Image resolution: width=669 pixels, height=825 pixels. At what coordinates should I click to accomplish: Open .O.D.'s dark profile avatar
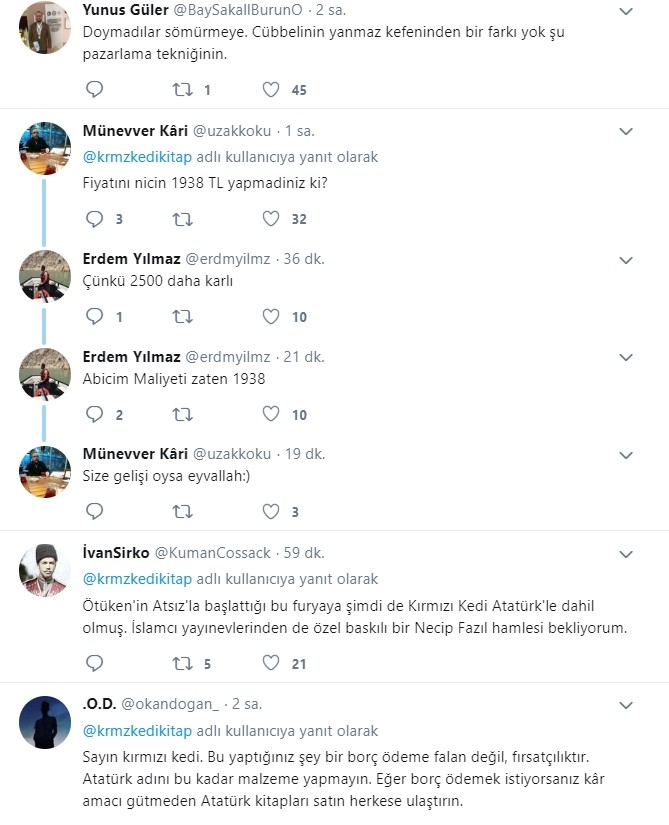(x=45, y=723)
